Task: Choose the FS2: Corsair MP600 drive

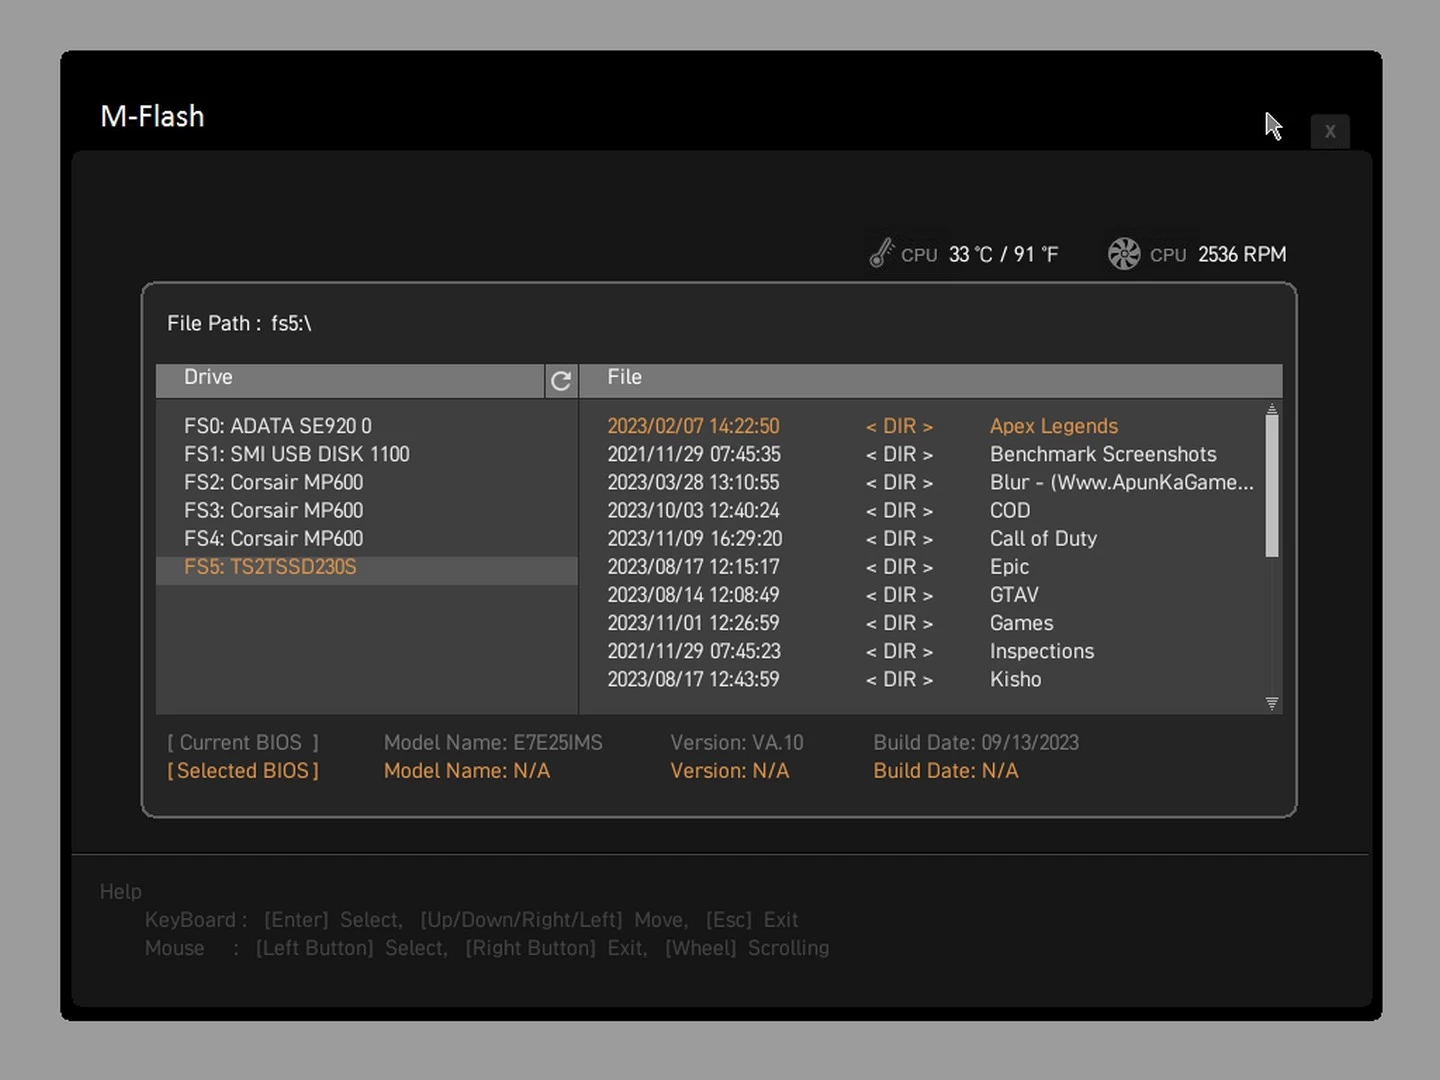Action: coord(273,482)
